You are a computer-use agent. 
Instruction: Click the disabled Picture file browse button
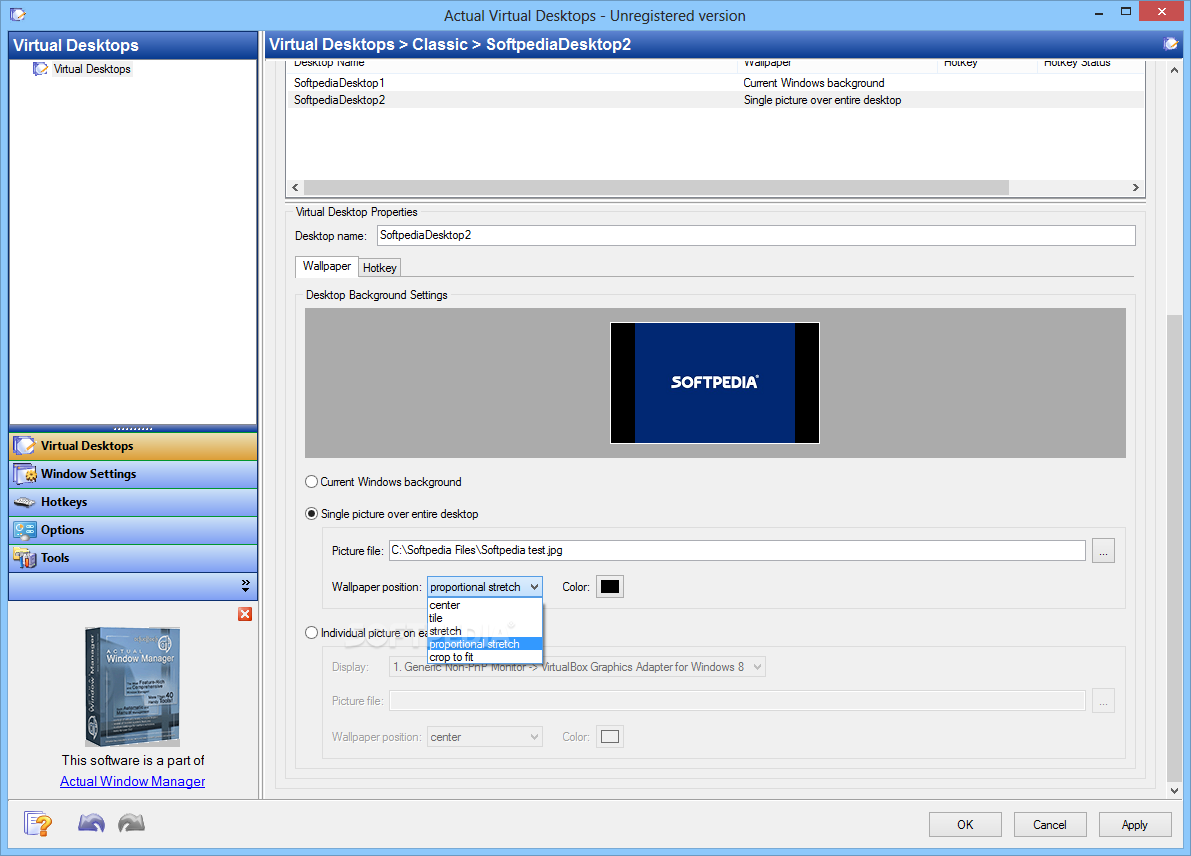point(1103,701)
